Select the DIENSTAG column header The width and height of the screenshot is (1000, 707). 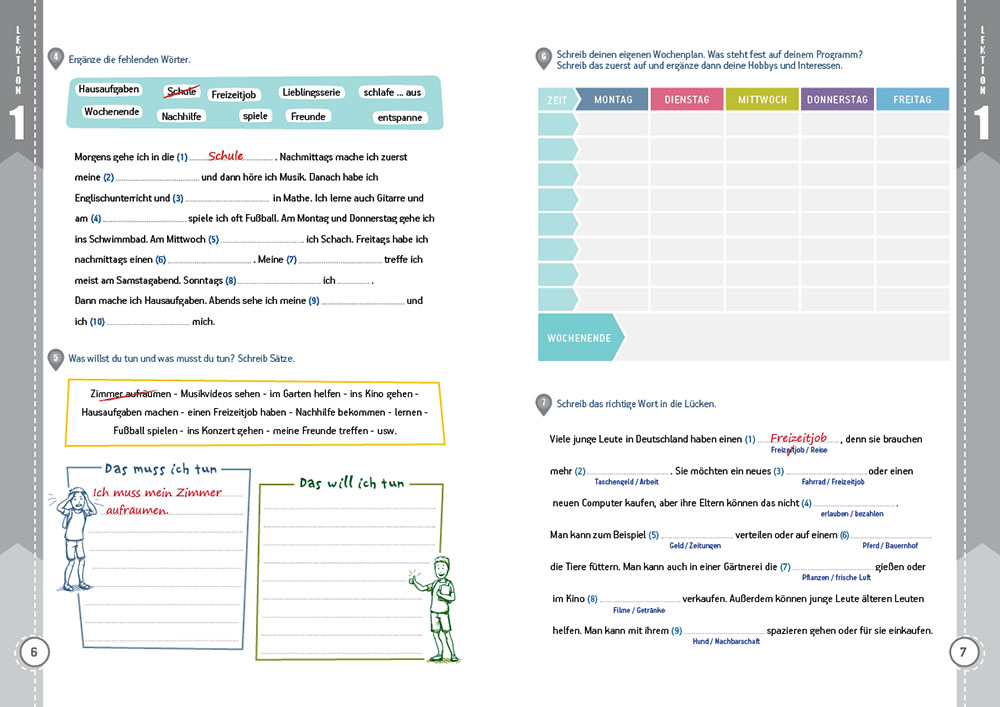click(x=686, y=100)
